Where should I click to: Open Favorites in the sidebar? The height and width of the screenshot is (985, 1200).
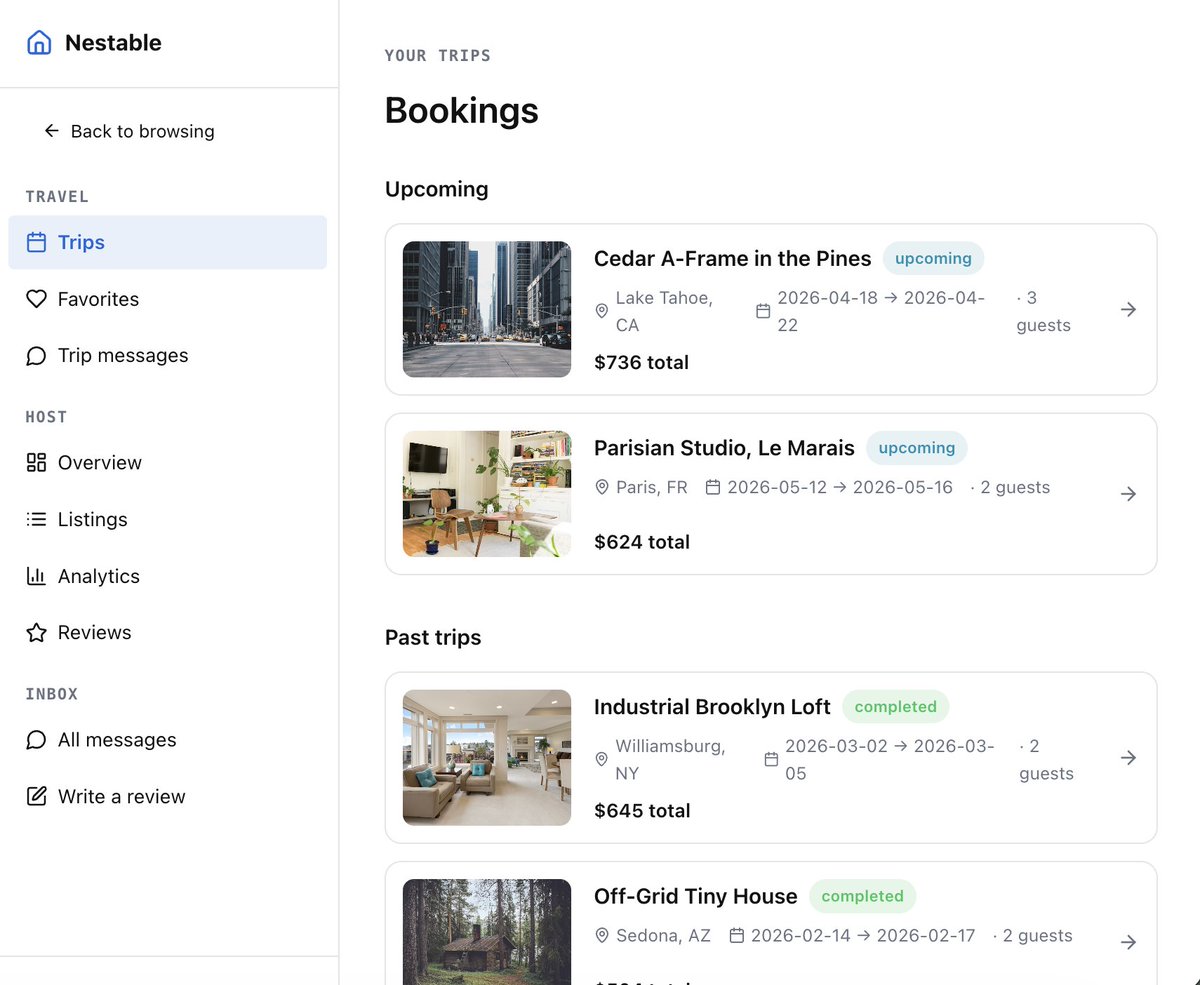168,299
